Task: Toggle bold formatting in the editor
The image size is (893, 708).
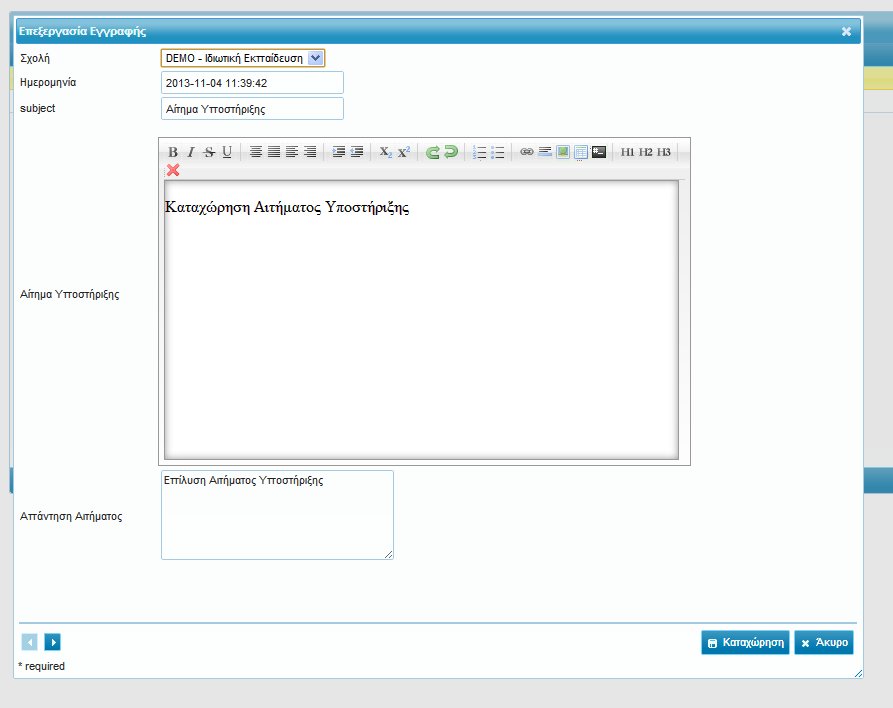Action: click(173, 152)
